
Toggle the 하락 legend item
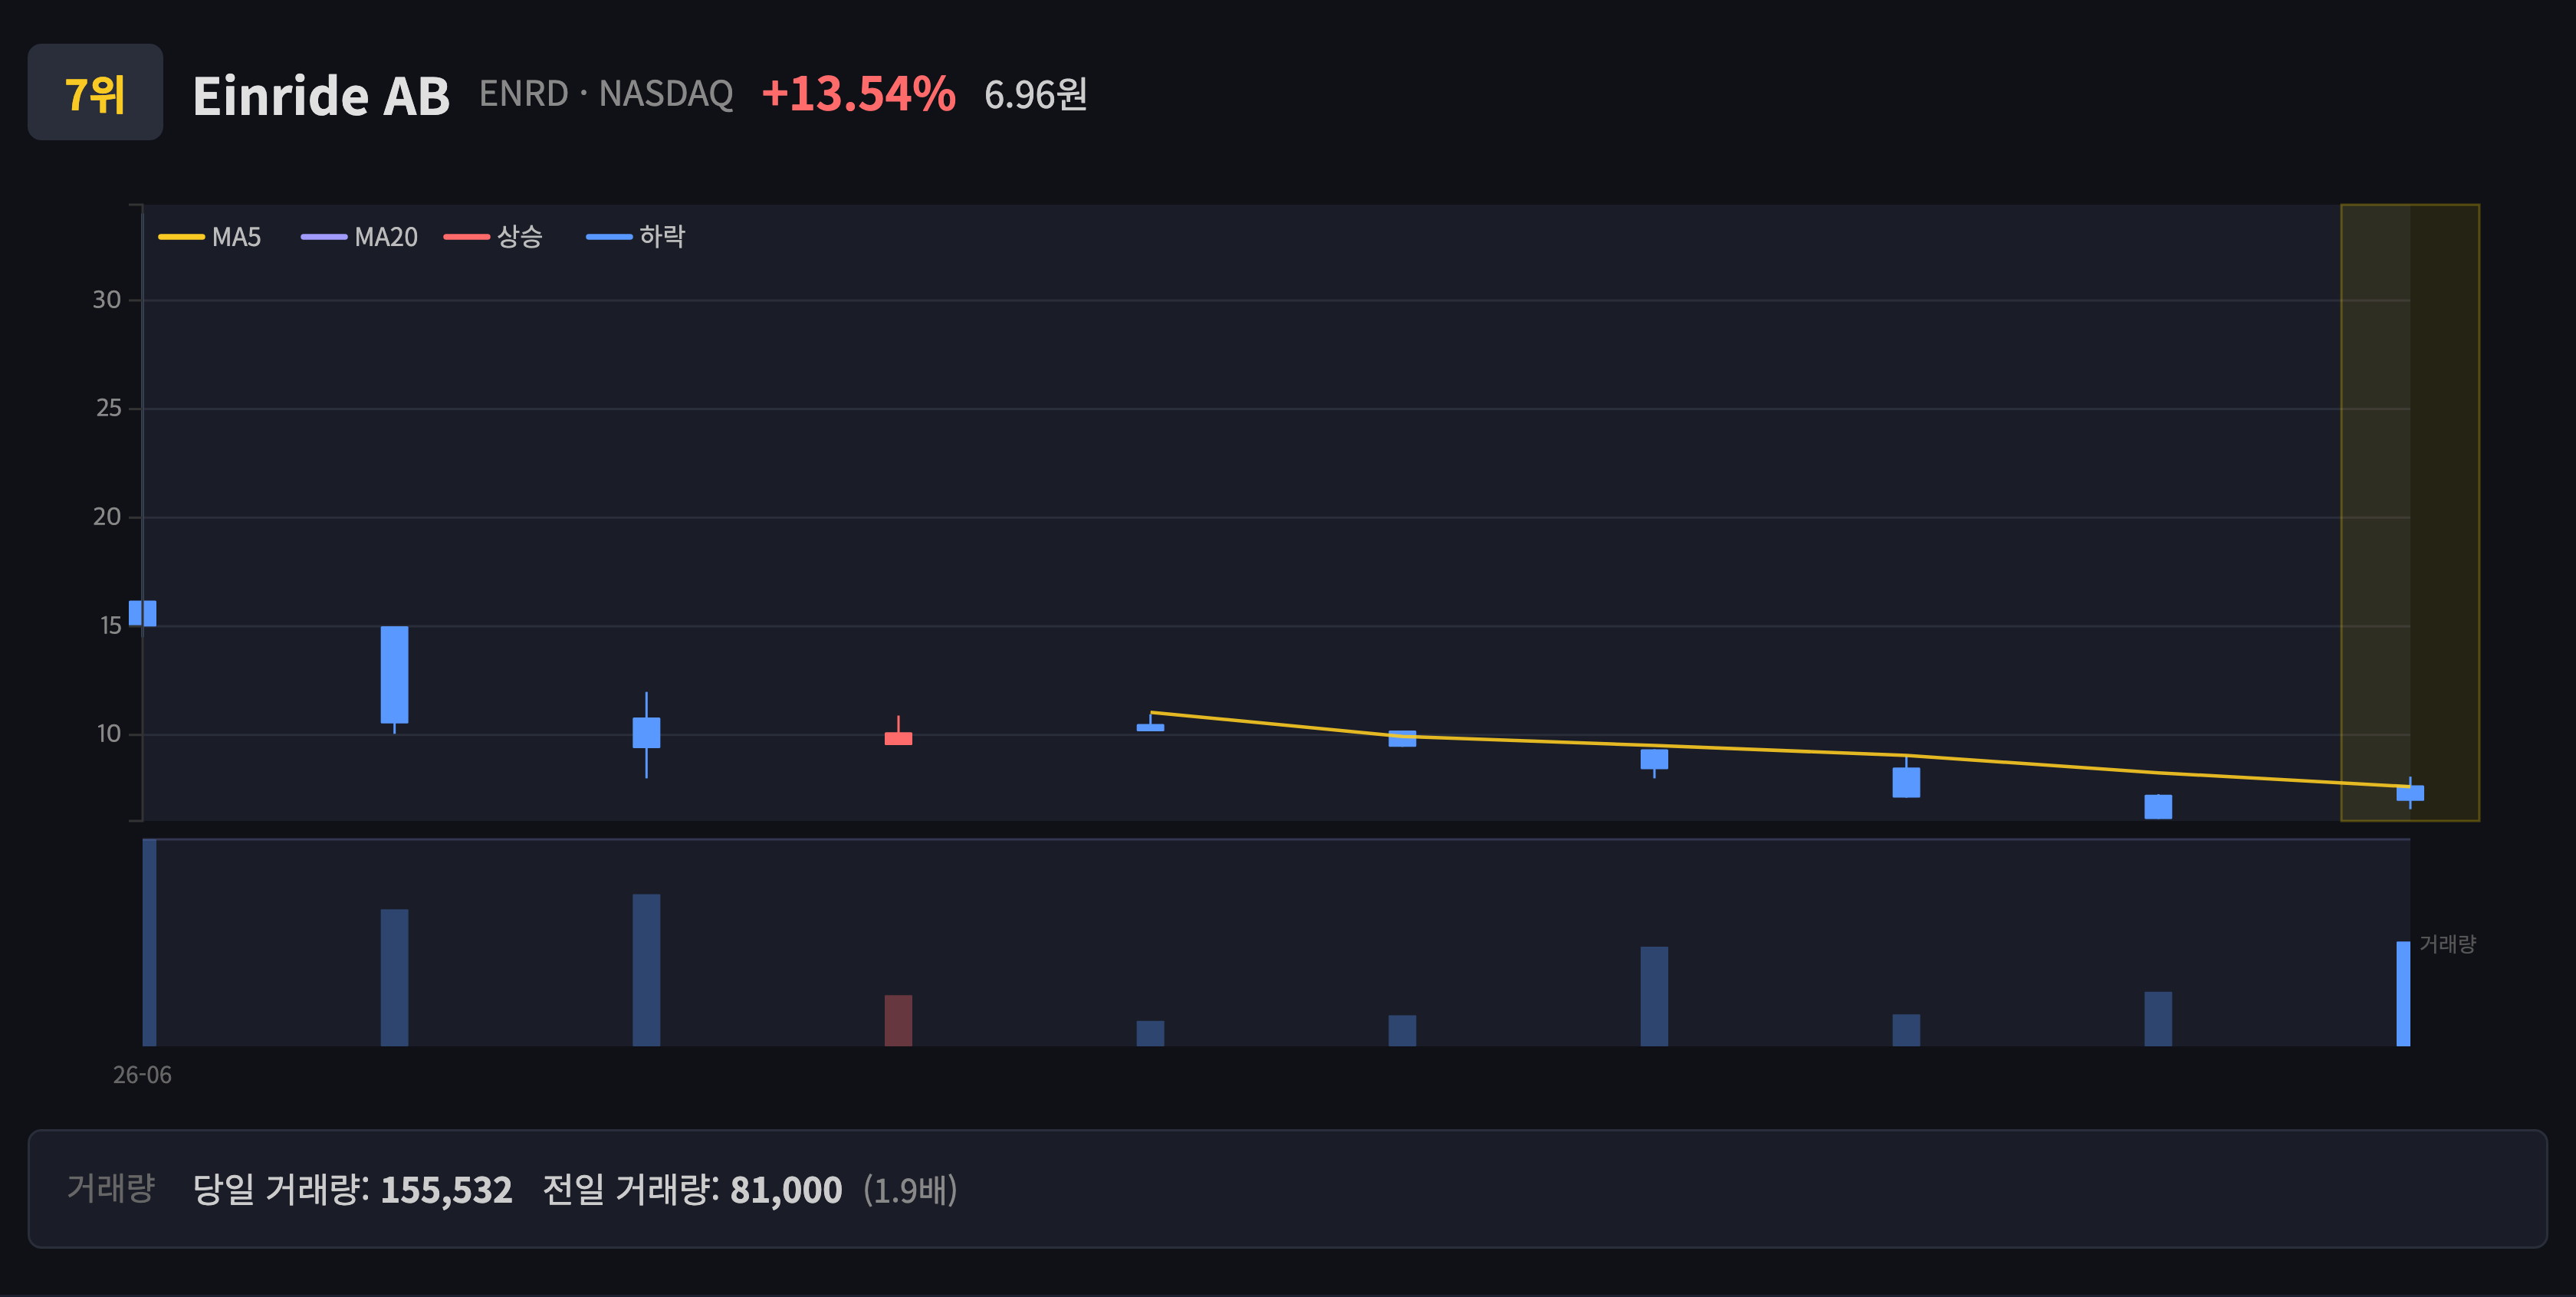click(636, 237)
